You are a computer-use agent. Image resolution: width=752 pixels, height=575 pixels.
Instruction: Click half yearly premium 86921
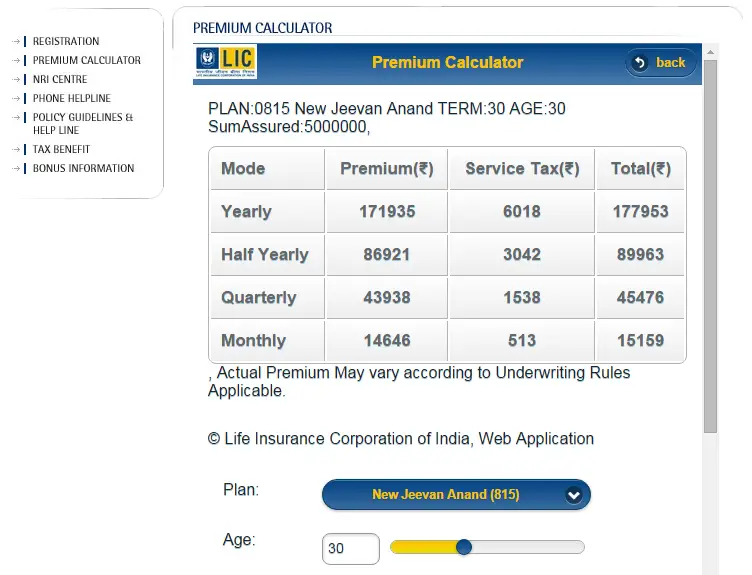click(x=387, y=255)
